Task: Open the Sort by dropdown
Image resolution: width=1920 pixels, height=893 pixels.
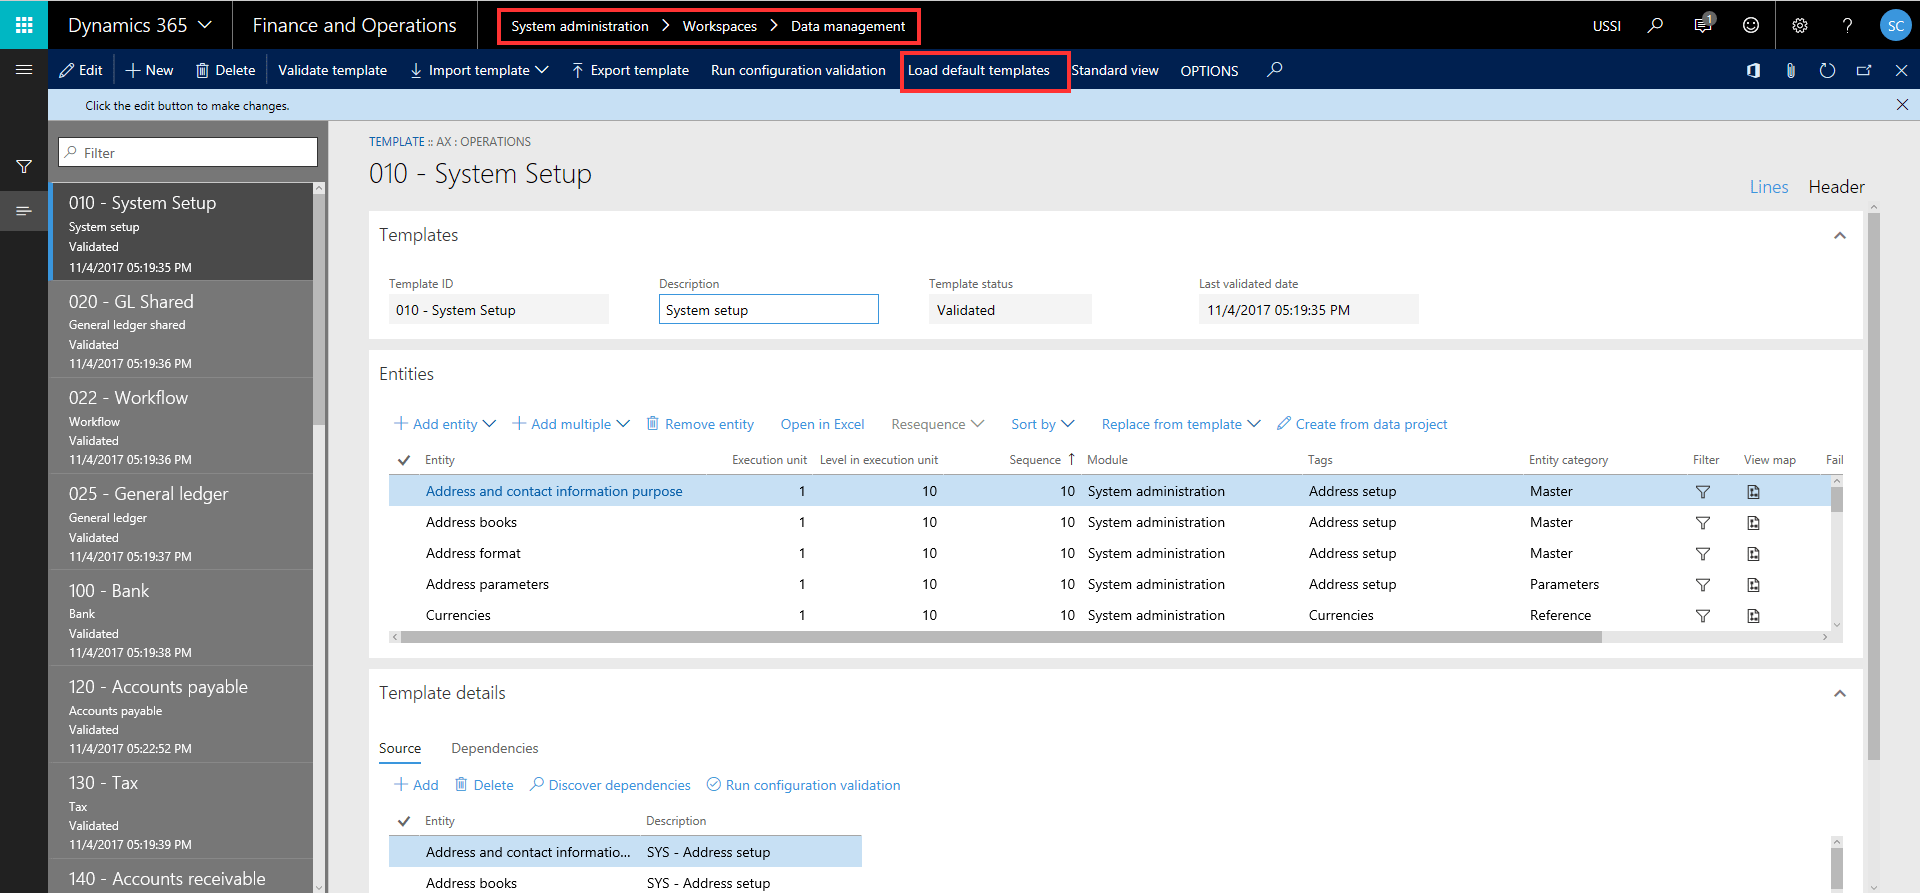Action: tap(1042, 424)
